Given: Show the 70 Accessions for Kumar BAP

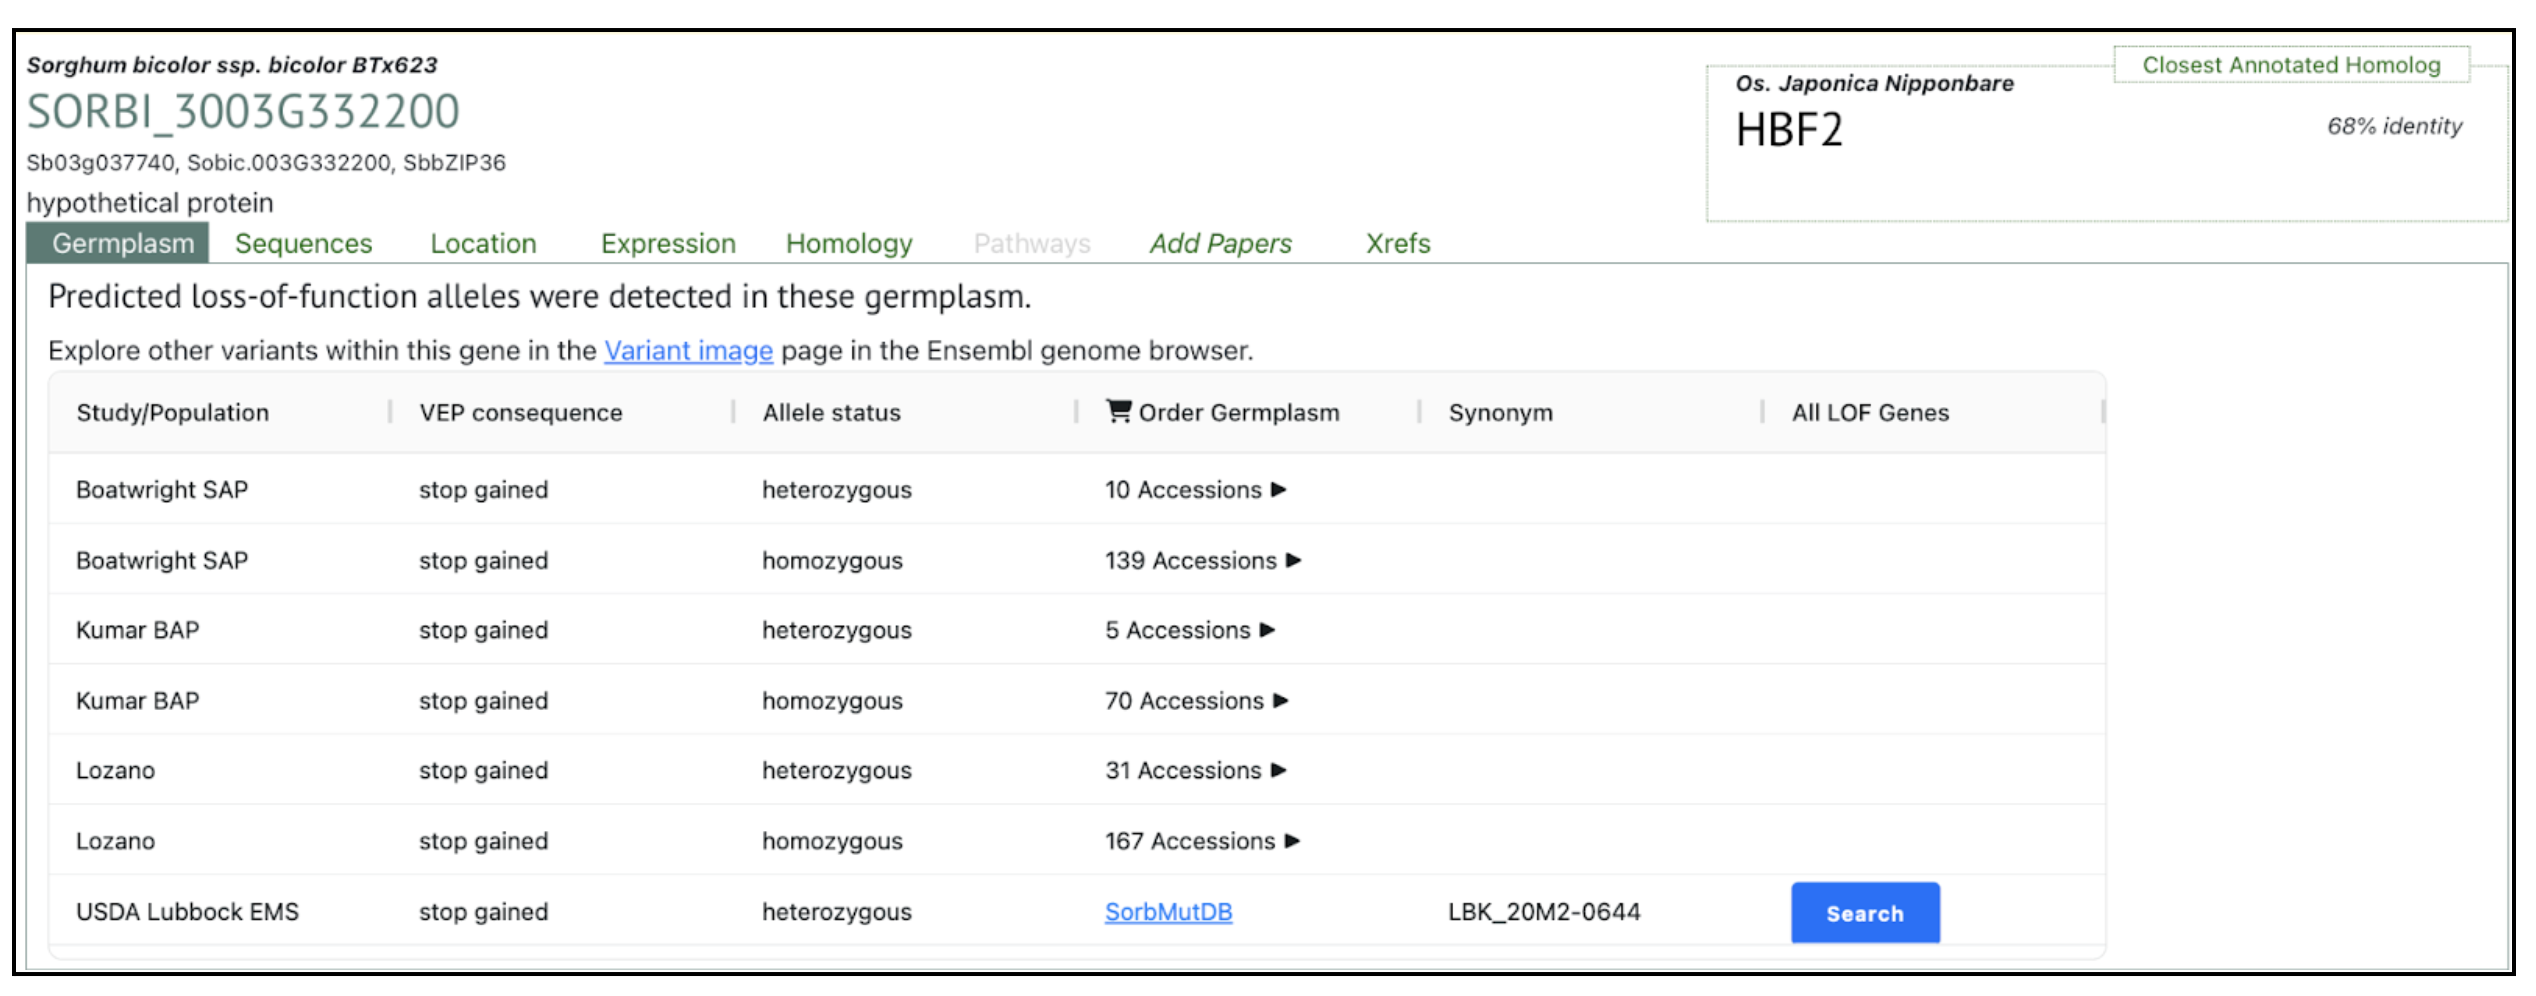Looking at the screenshot, I should point(1196,701).
